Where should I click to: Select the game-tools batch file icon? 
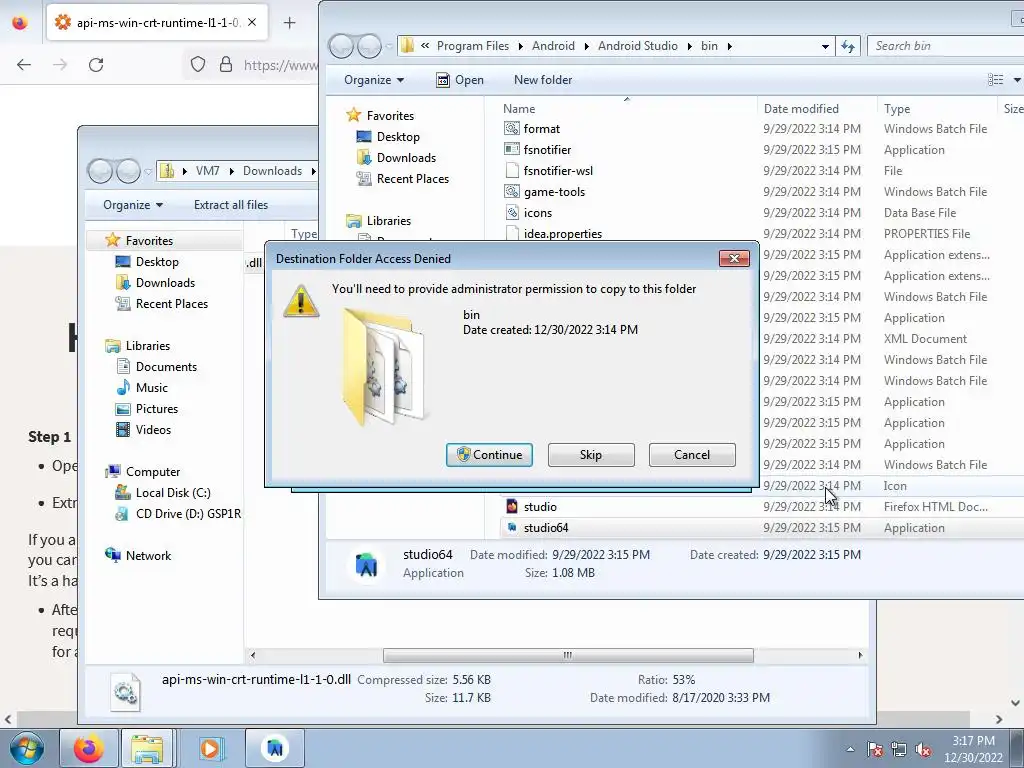point(512,191)
